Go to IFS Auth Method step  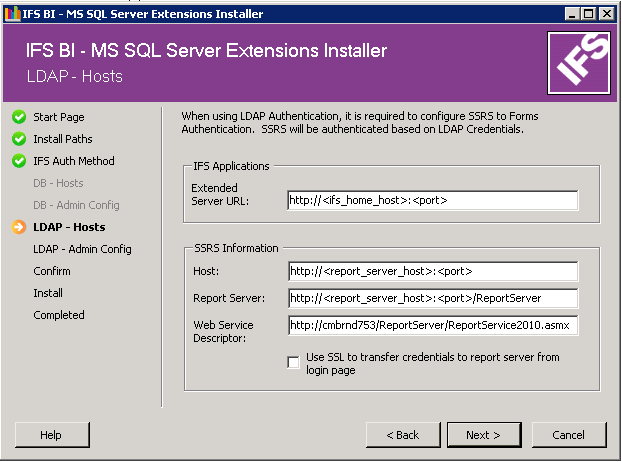[73, 161]
